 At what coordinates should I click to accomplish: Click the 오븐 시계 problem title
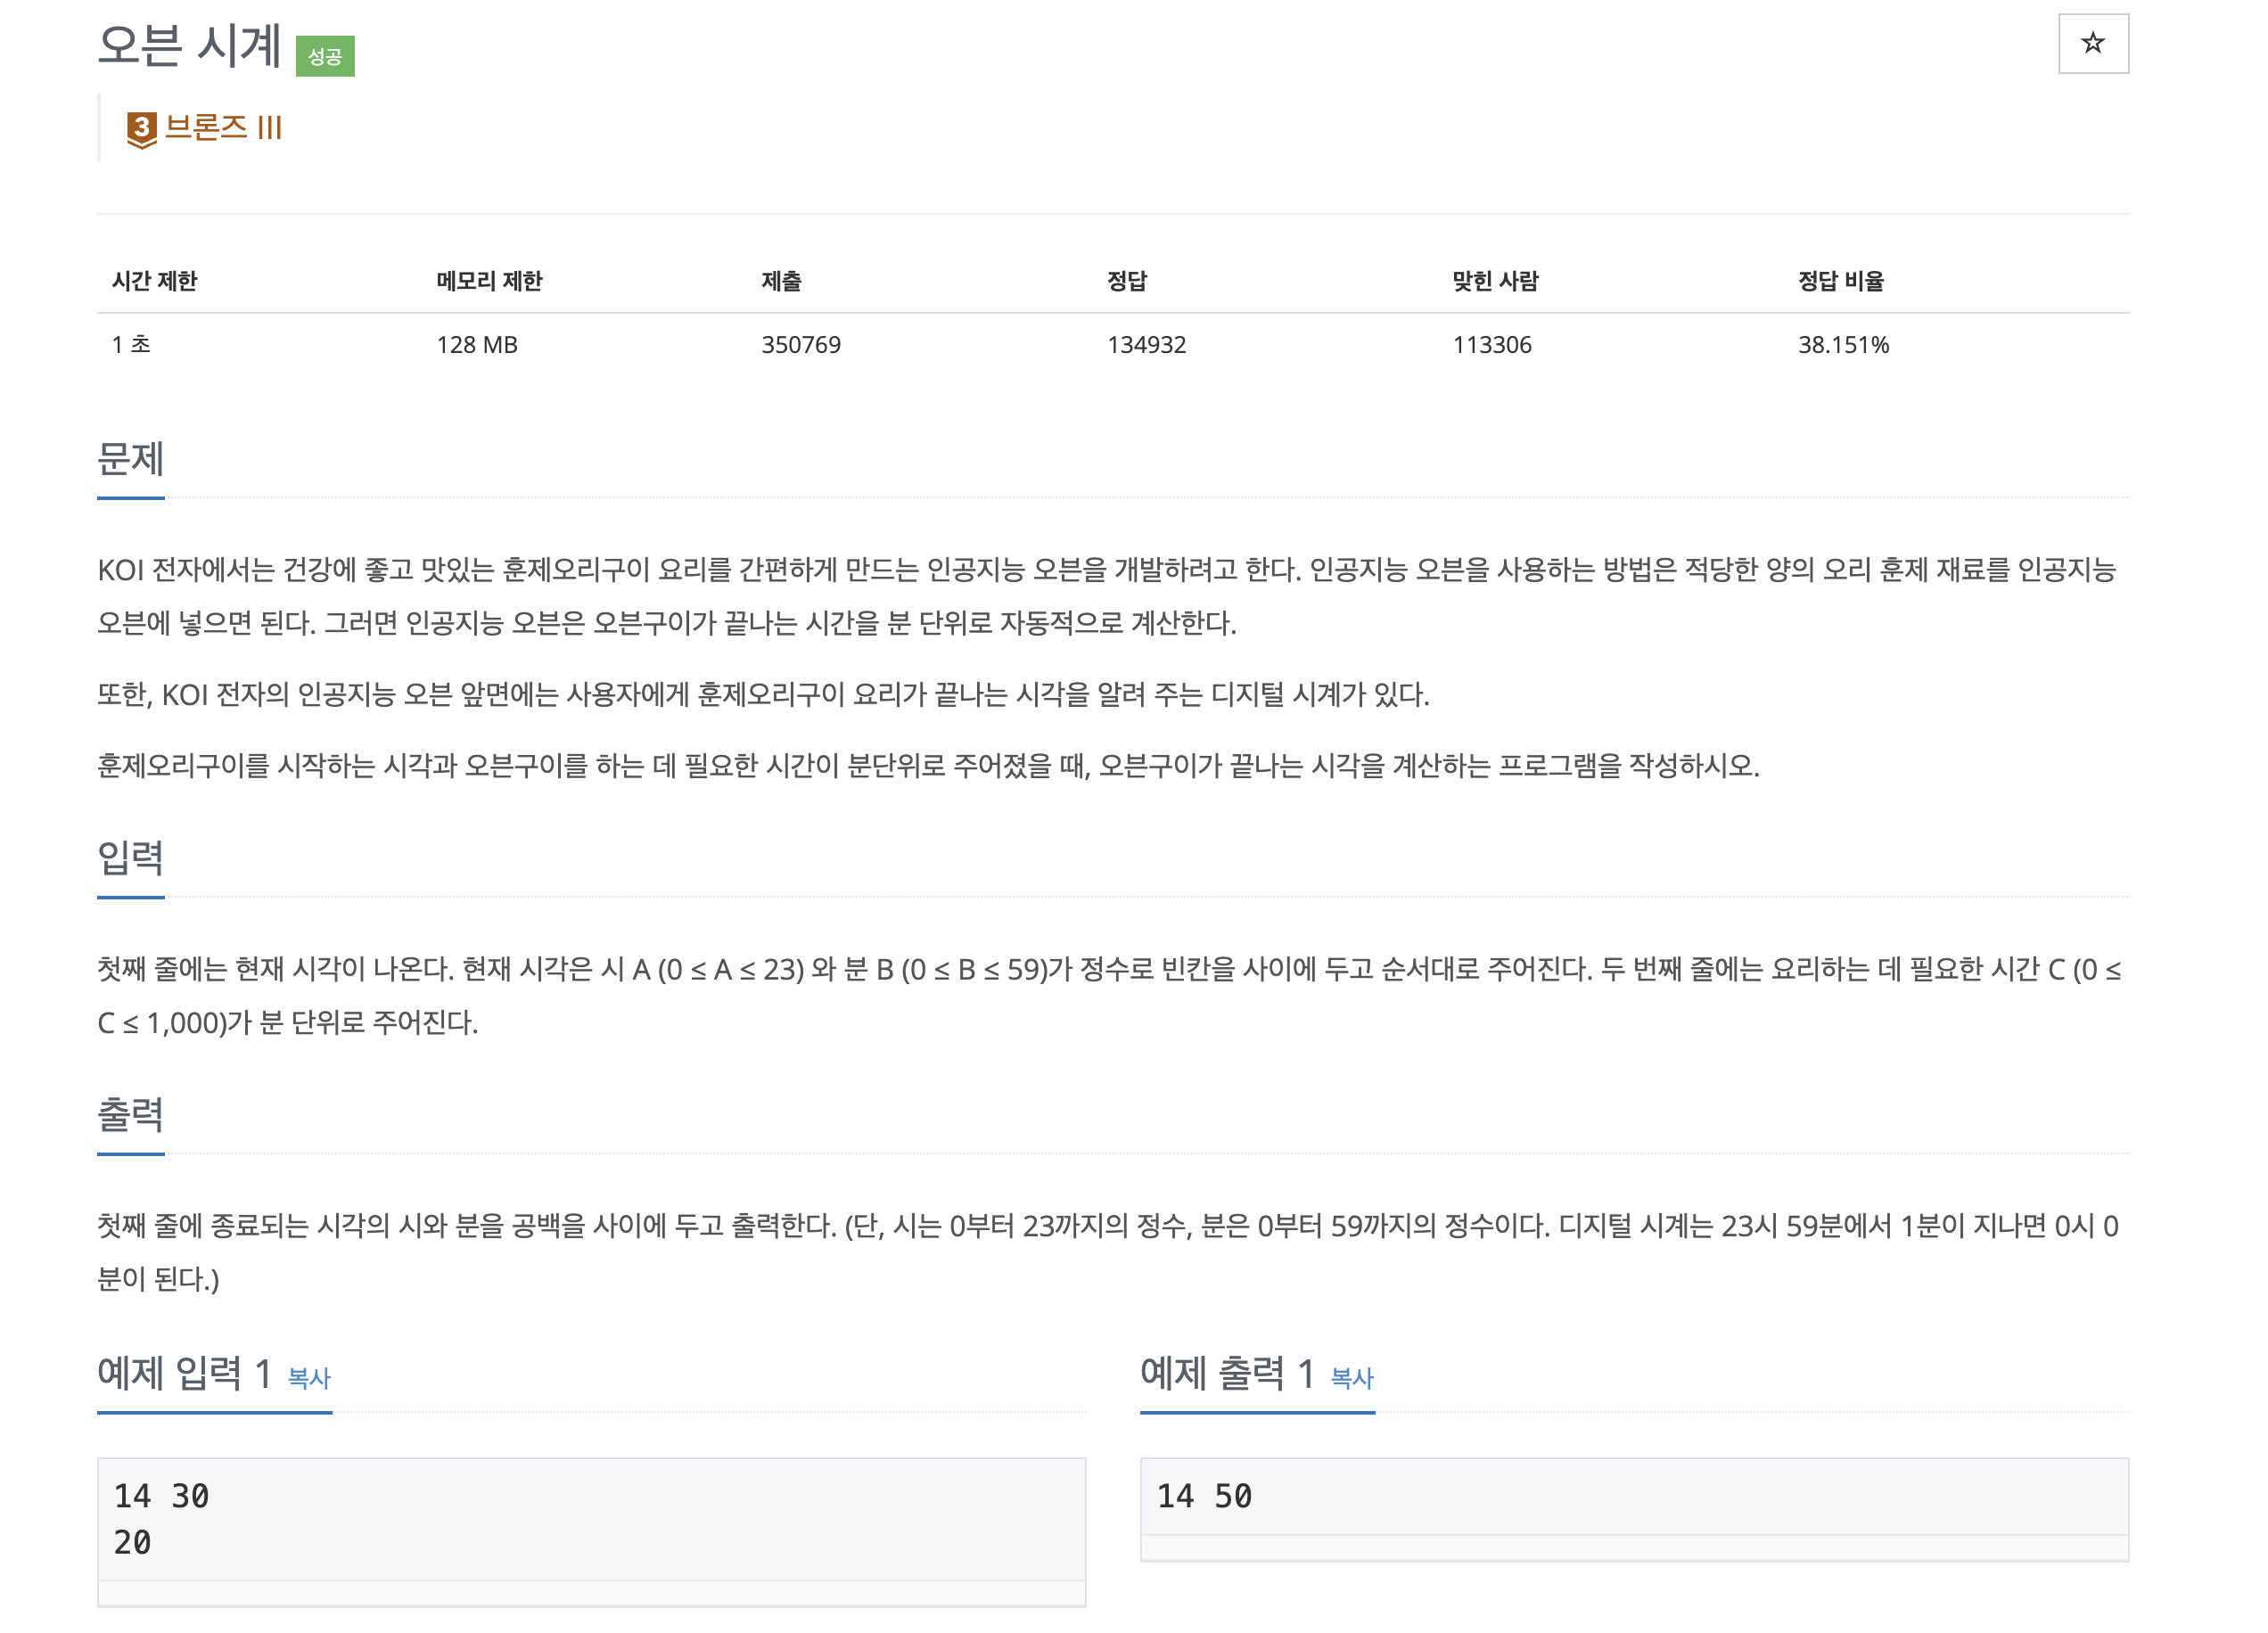tap(189, 46)
